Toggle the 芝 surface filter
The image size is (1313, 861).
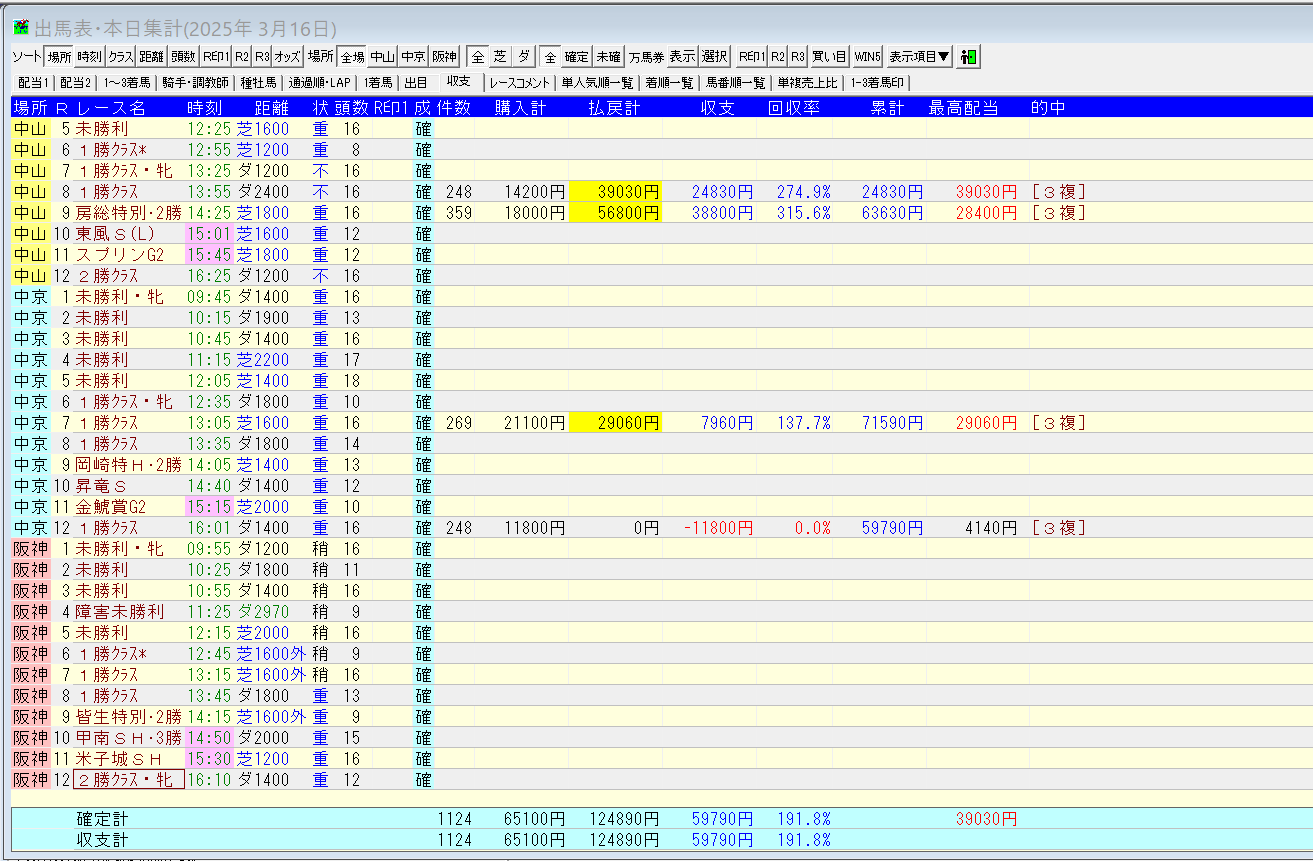click(501, 57)
